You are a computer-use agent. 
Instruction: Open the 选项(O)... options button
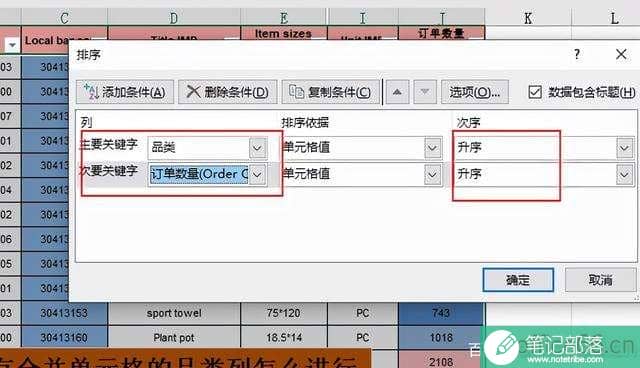click(x=474, y=92)
